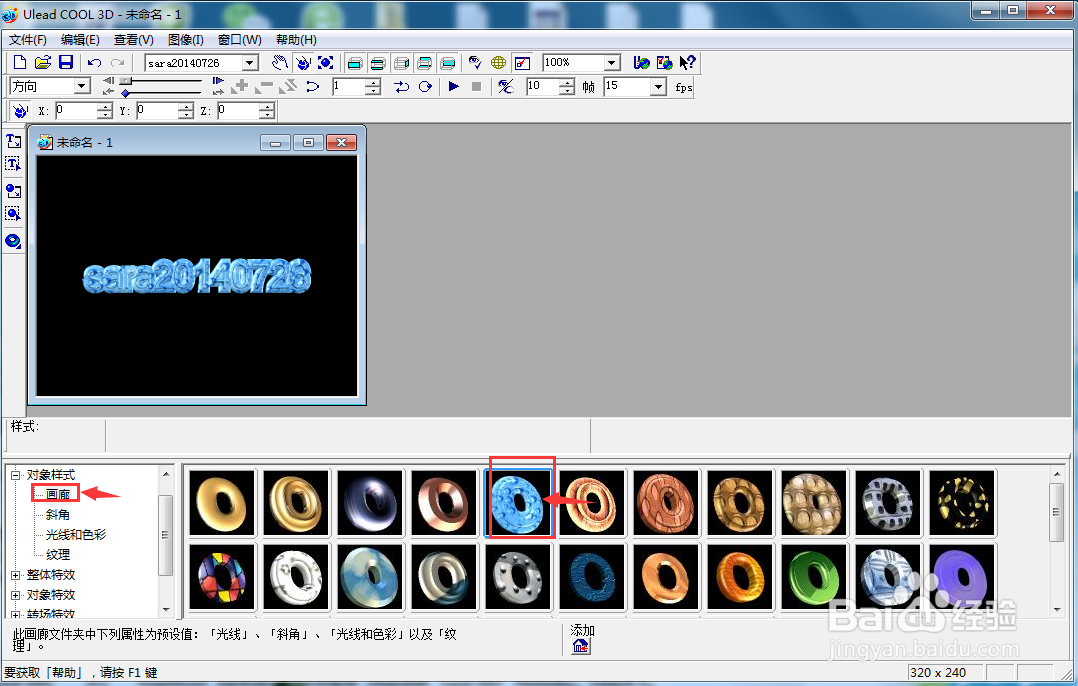This screenshot has width=1078, height=686.
Task: Activate the context help arrow-question icon
Action: pos(688,63)
